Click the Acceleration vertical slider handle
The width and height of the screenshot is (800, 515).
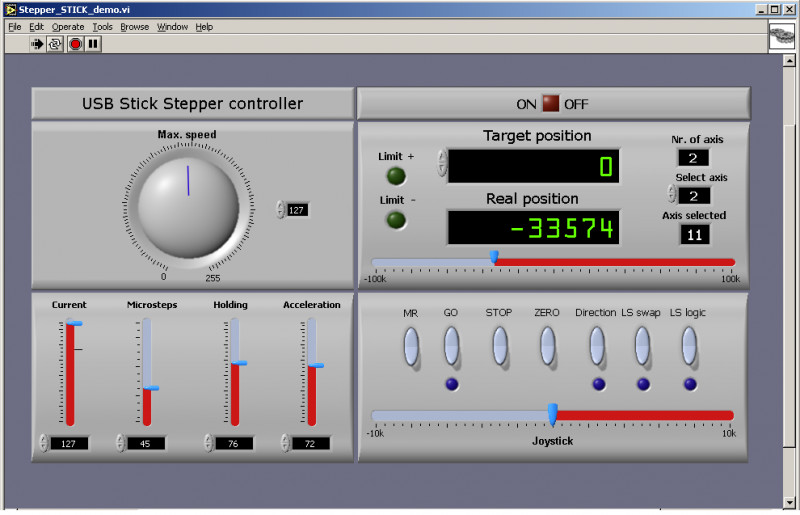click(x=316, y=365)
